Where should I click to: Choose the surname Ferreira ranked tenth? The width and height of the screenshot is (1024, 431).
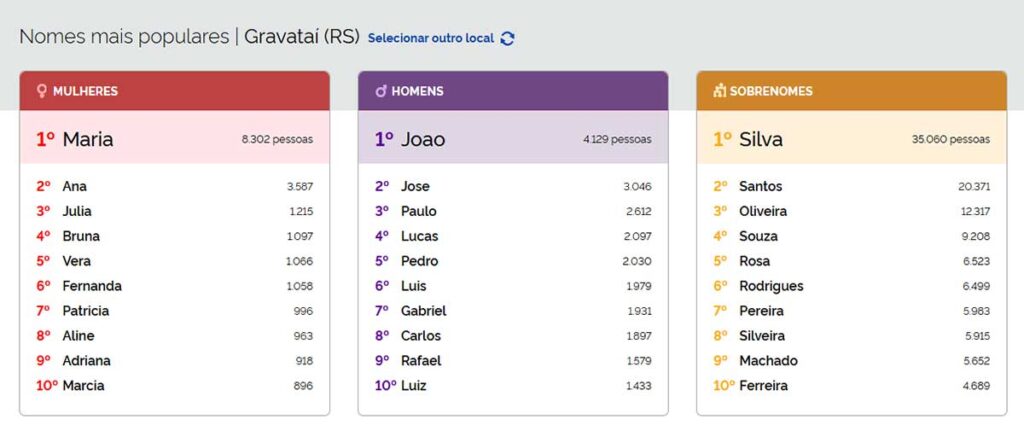click(763, 386)
